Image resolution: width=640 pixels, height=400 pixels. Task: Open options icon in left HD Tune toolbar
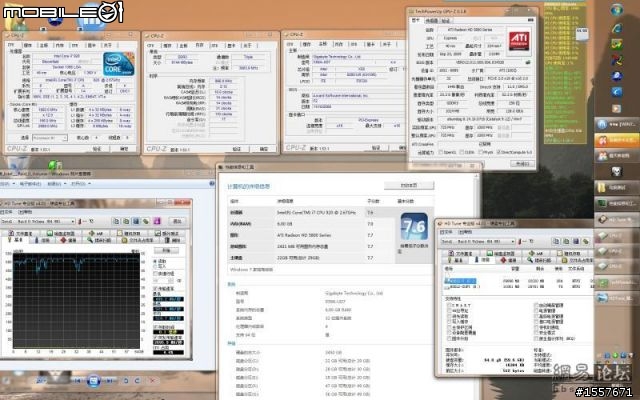tap(146, 221)
